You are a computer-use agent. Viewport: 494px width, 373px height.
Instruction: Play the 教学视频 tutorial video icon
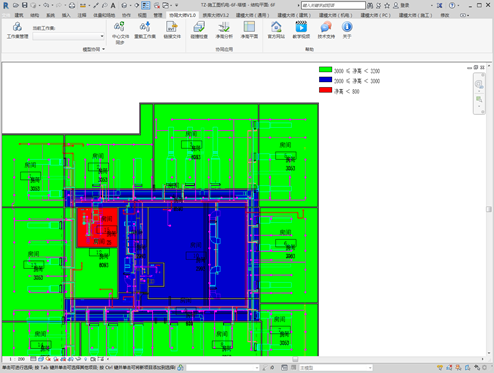pyautogui.click(x=301, y=30)
